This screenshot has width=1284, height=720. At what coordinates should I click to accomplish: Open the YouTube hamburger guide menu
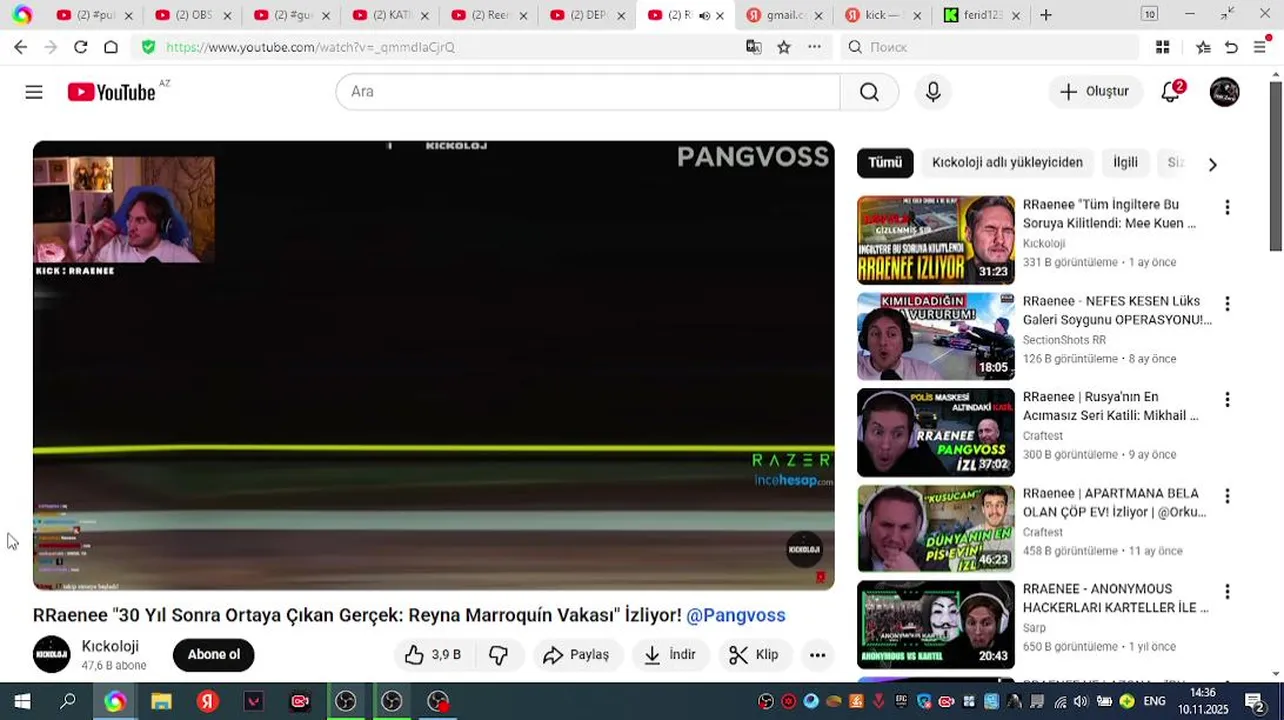(x=34, y=92)
